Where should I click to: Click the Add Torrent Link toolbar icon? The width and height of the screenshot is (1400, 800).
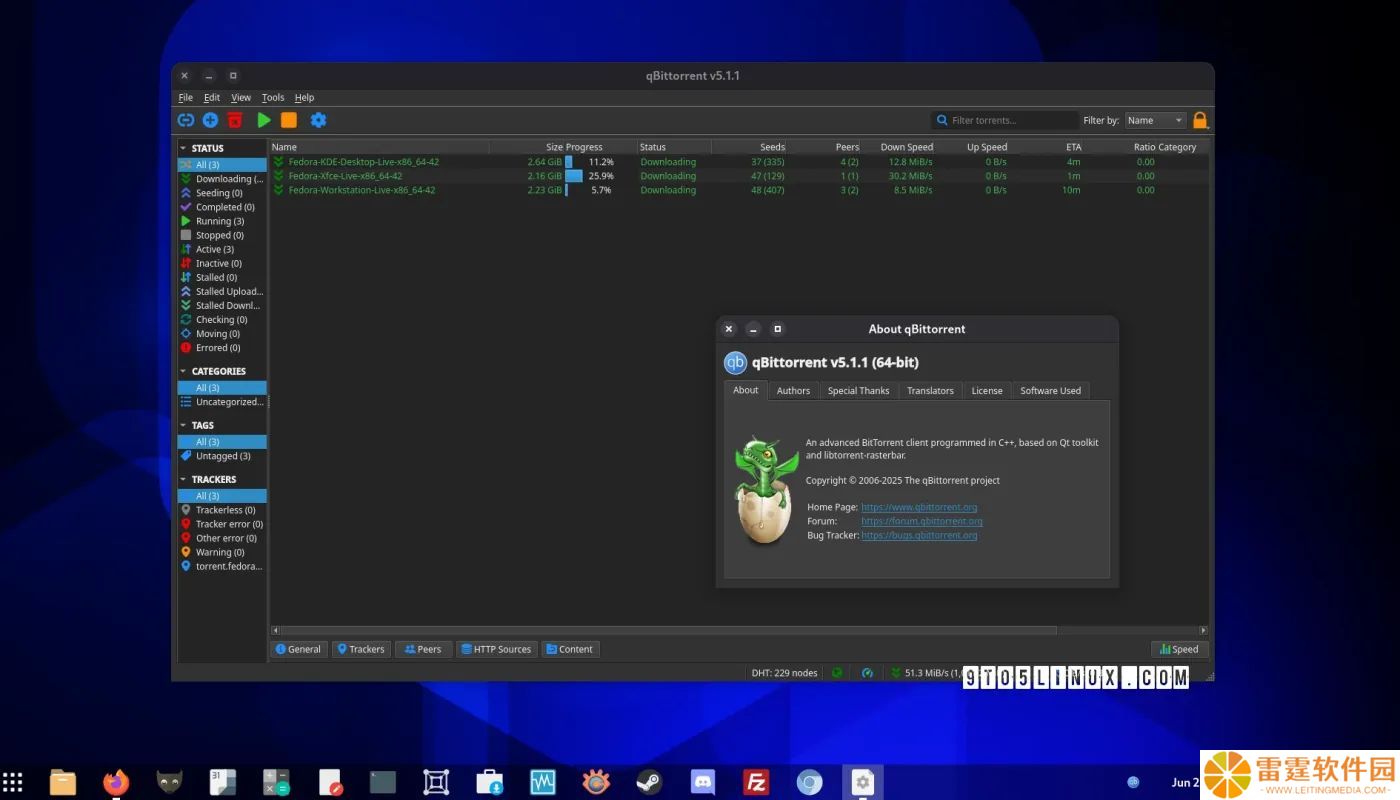click(185, 120)
